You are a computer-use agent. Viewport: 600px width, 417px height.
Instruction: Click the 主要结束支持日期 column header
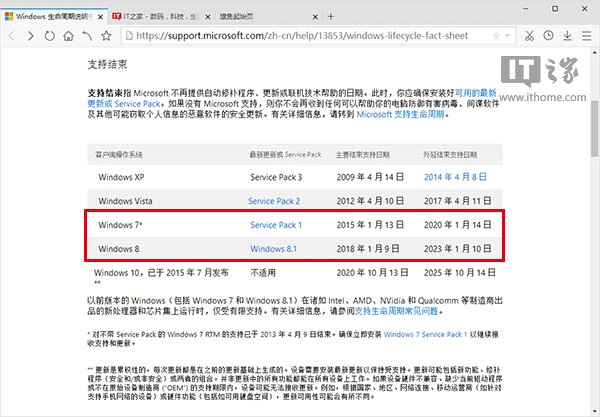coord(363,155)
